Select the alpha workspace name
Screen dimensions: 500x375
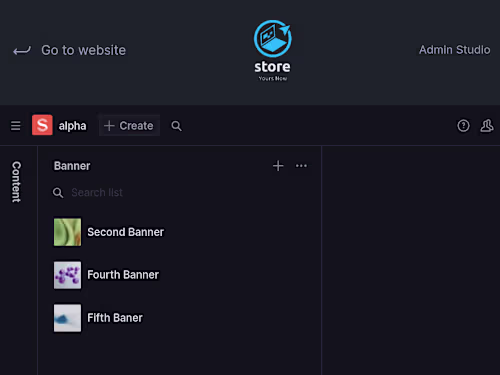pyautogui.click(x=72, y=126)
